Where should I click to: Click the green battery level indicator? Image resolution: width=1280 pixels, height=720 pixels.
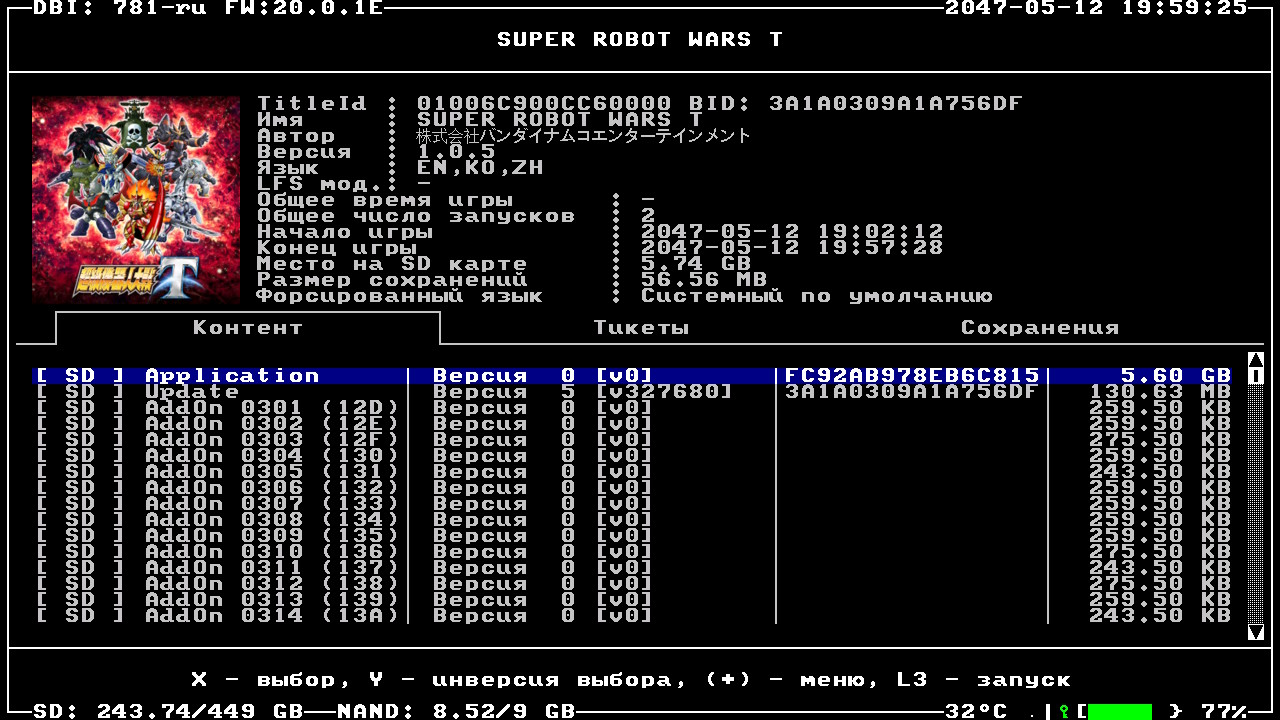[x=1119, y=712]
